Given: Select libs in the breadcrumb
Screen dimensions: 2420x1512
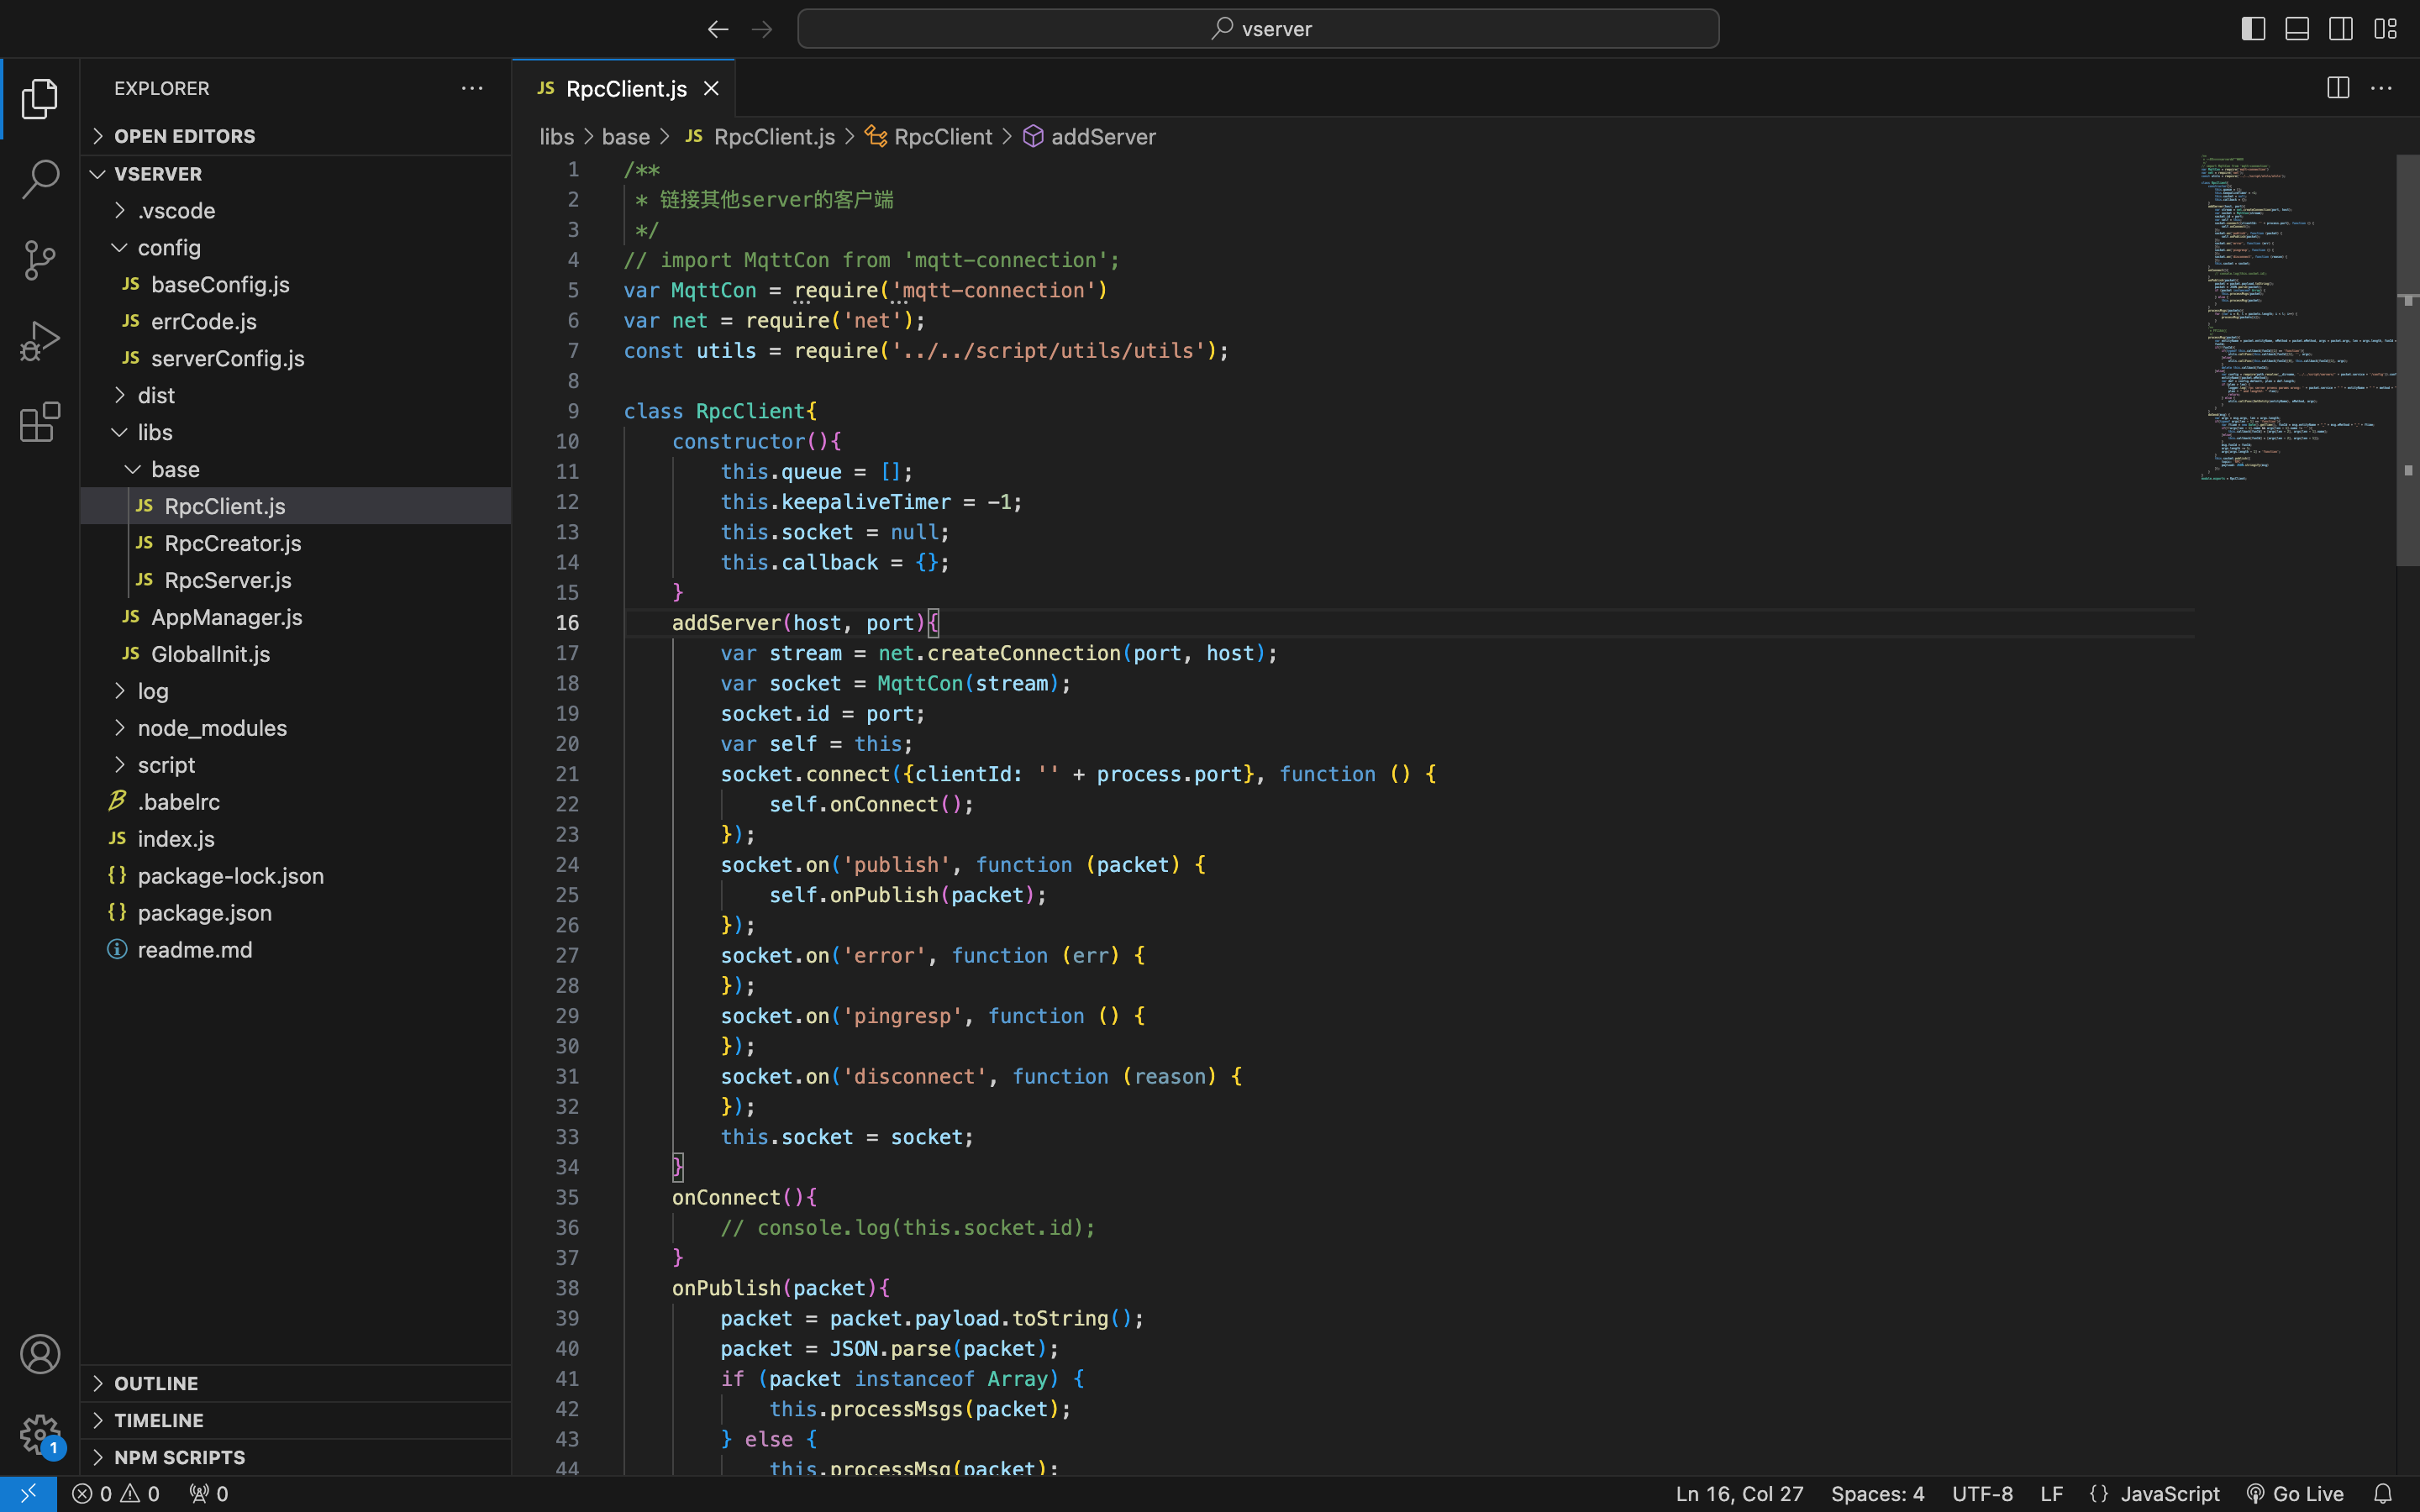Looking at the screenshot, I should tap(556, 137).
